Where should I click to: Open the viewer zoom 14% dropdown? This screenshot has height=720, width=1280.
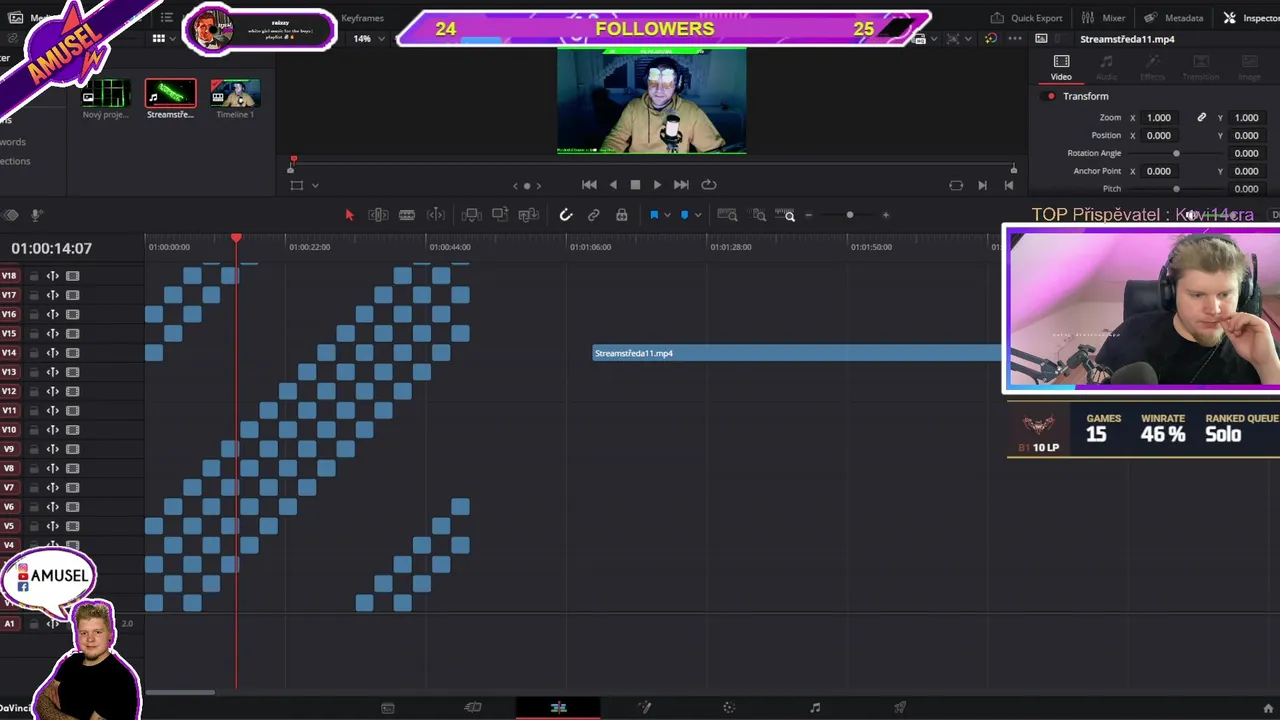pos(369,39)
